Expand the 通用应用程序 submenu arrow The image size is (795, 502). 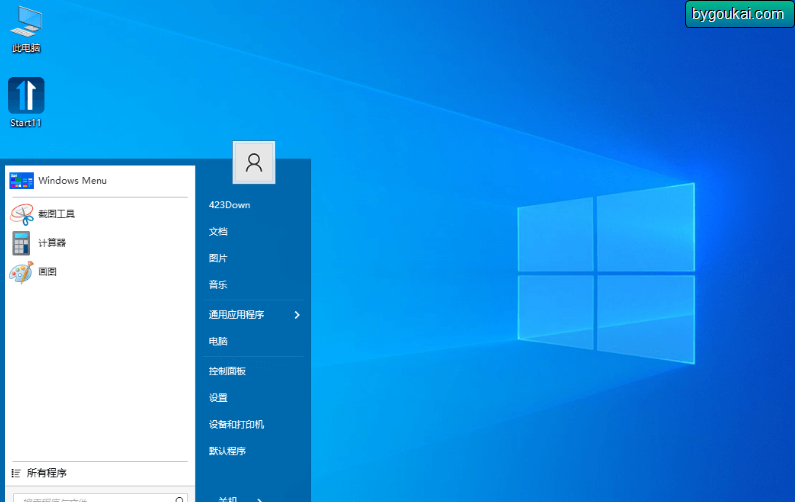pos(297,315)
